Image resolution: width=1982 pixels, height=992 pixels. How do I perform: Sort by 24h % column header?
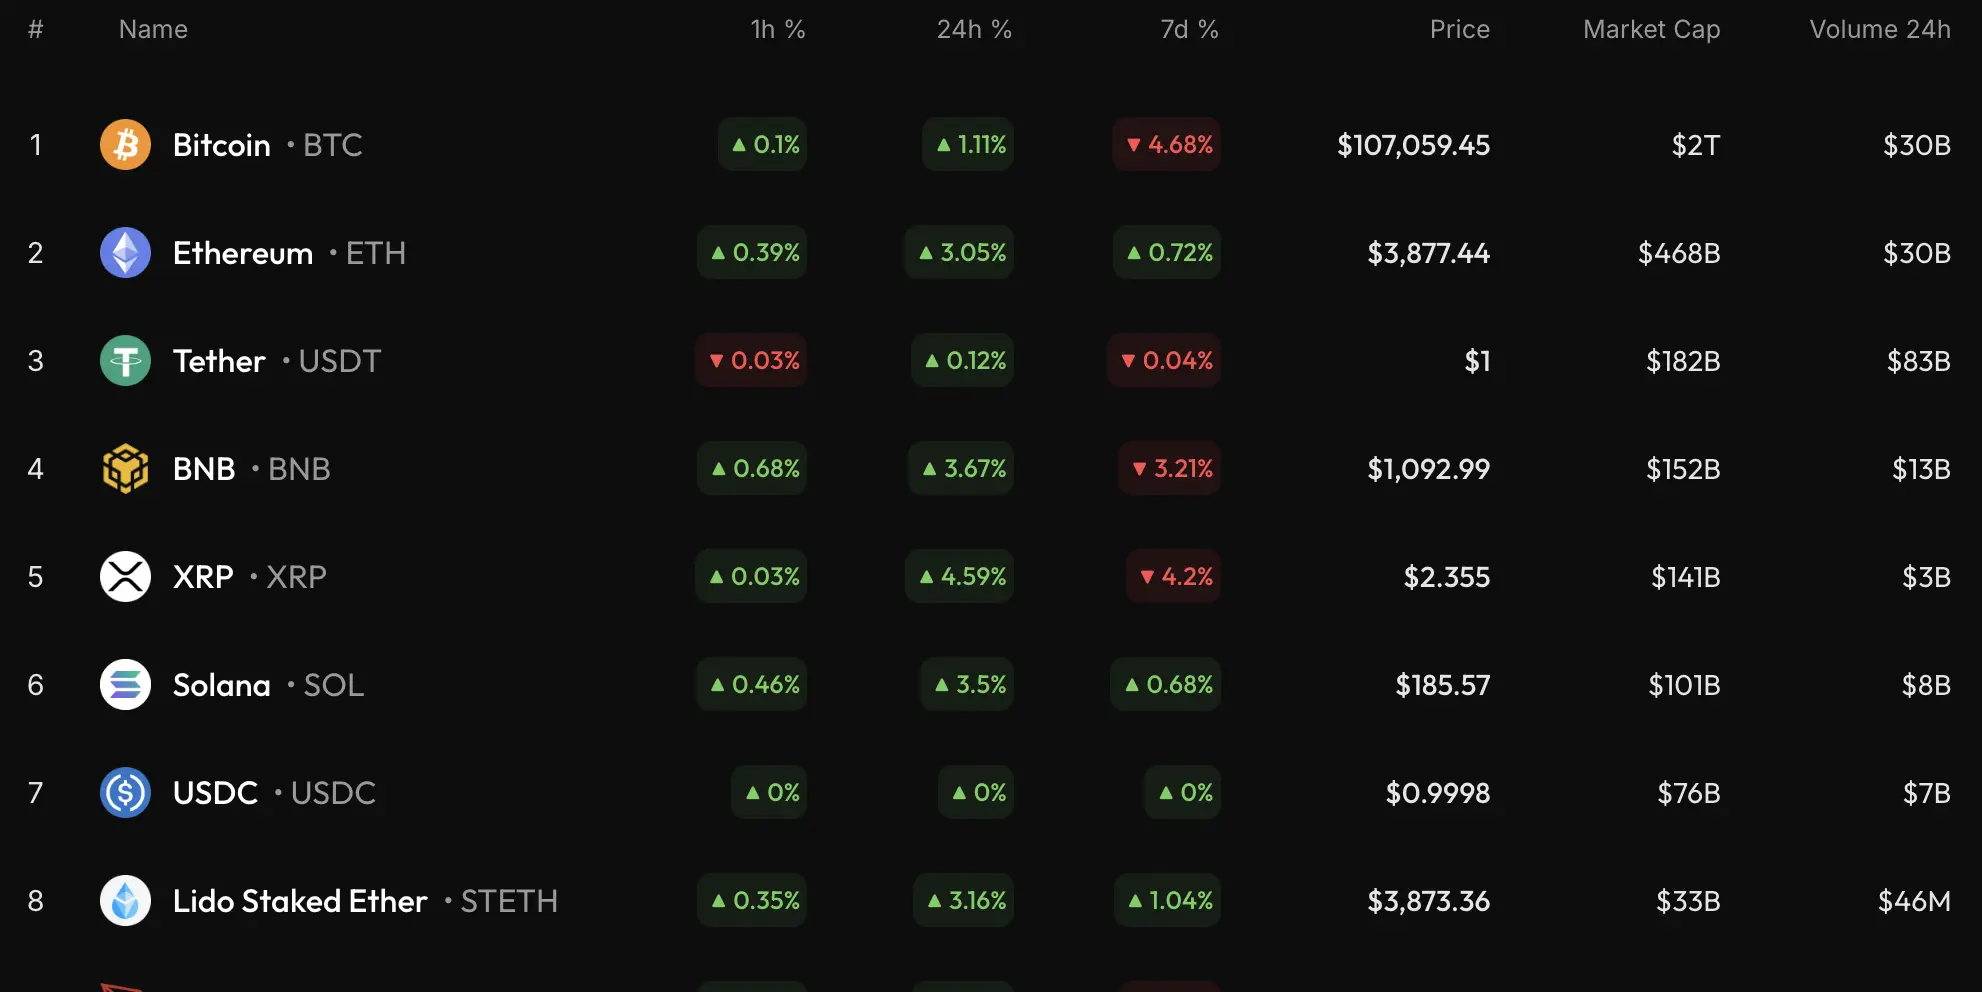click(x=973, y=30)
